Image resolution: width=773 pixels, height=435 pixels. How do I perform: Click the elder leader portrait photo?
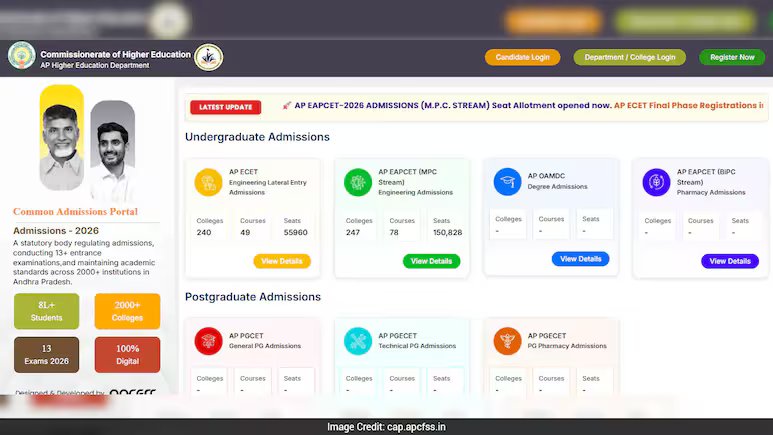[62, 138]
